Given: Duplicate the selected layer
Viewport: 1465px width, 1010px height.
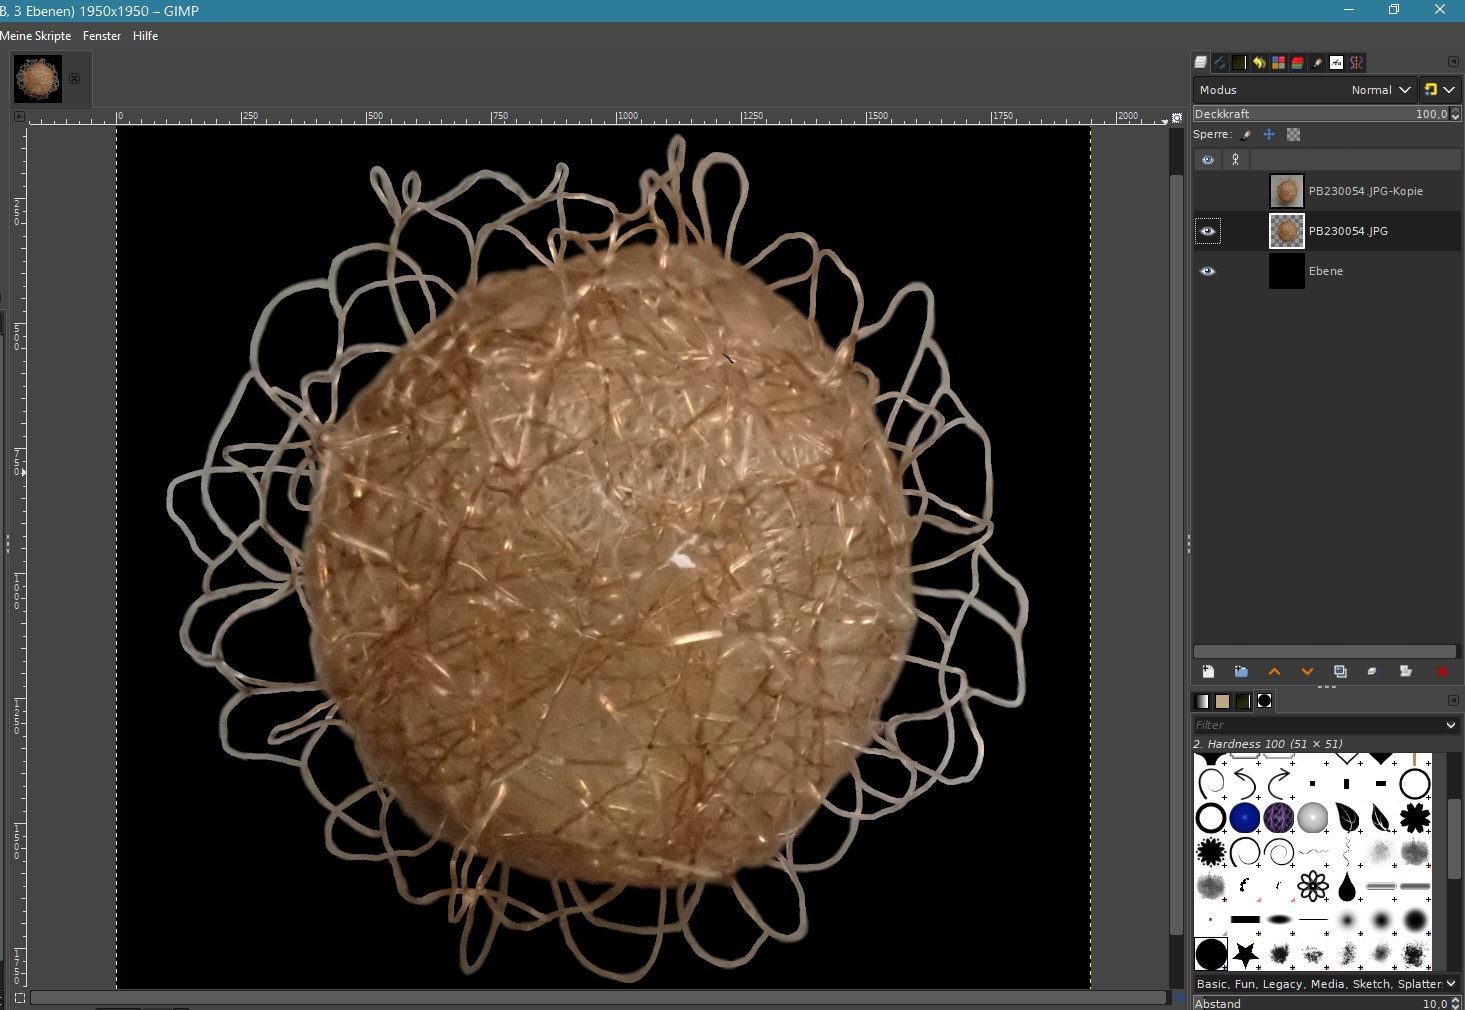Looking at the screenshot, I should point(1340,672).
